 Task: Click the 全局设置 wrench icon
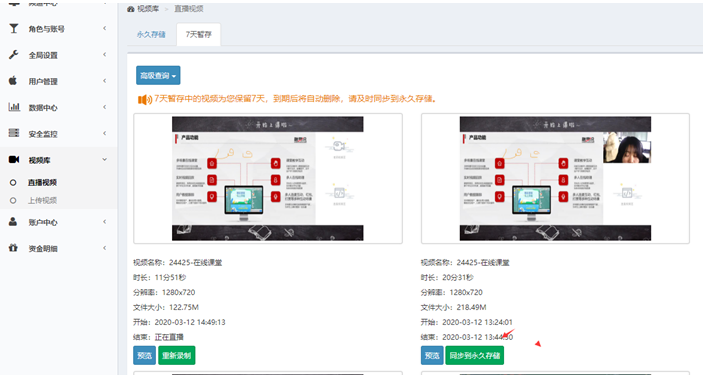coord(13,55)
